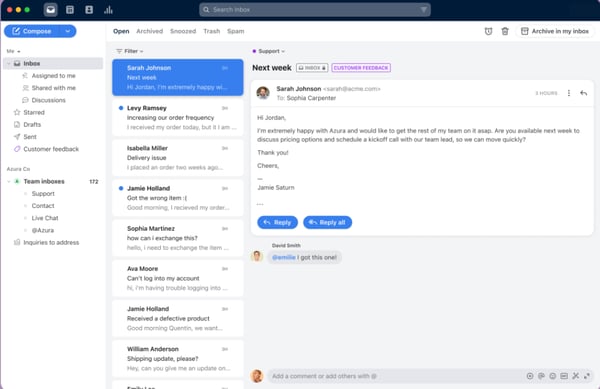Open the analytics bar chart icon
This screenshot has width=600, height=389.
108,10
